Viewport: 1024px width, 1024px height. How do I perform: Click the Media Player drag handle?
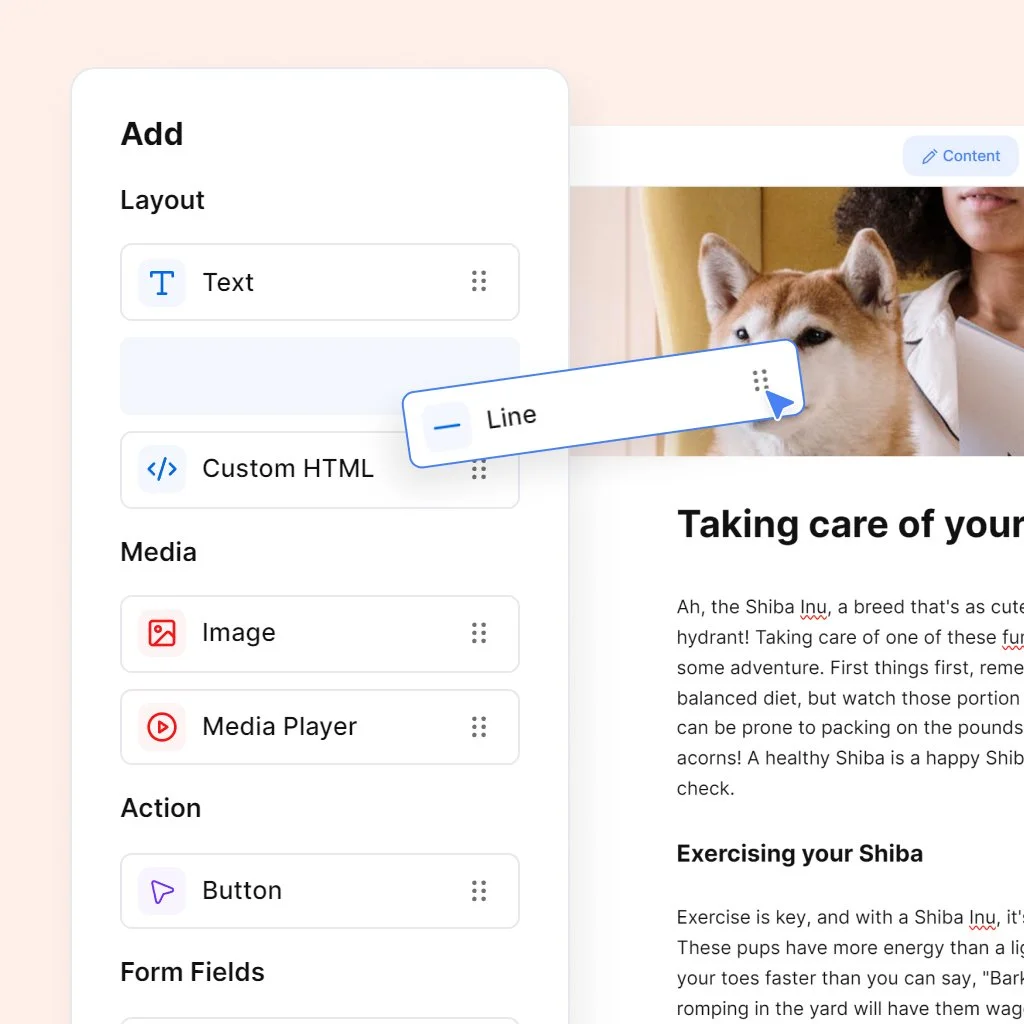point(479,727)
